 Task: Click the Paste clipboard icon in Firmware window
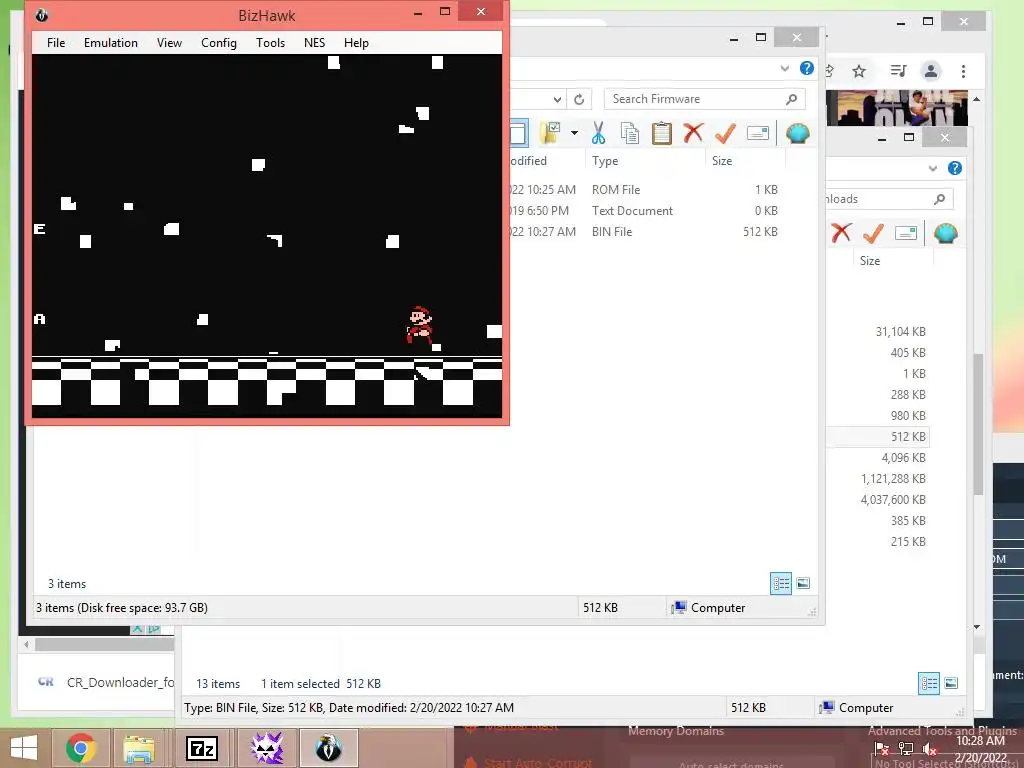pos(662,133)
